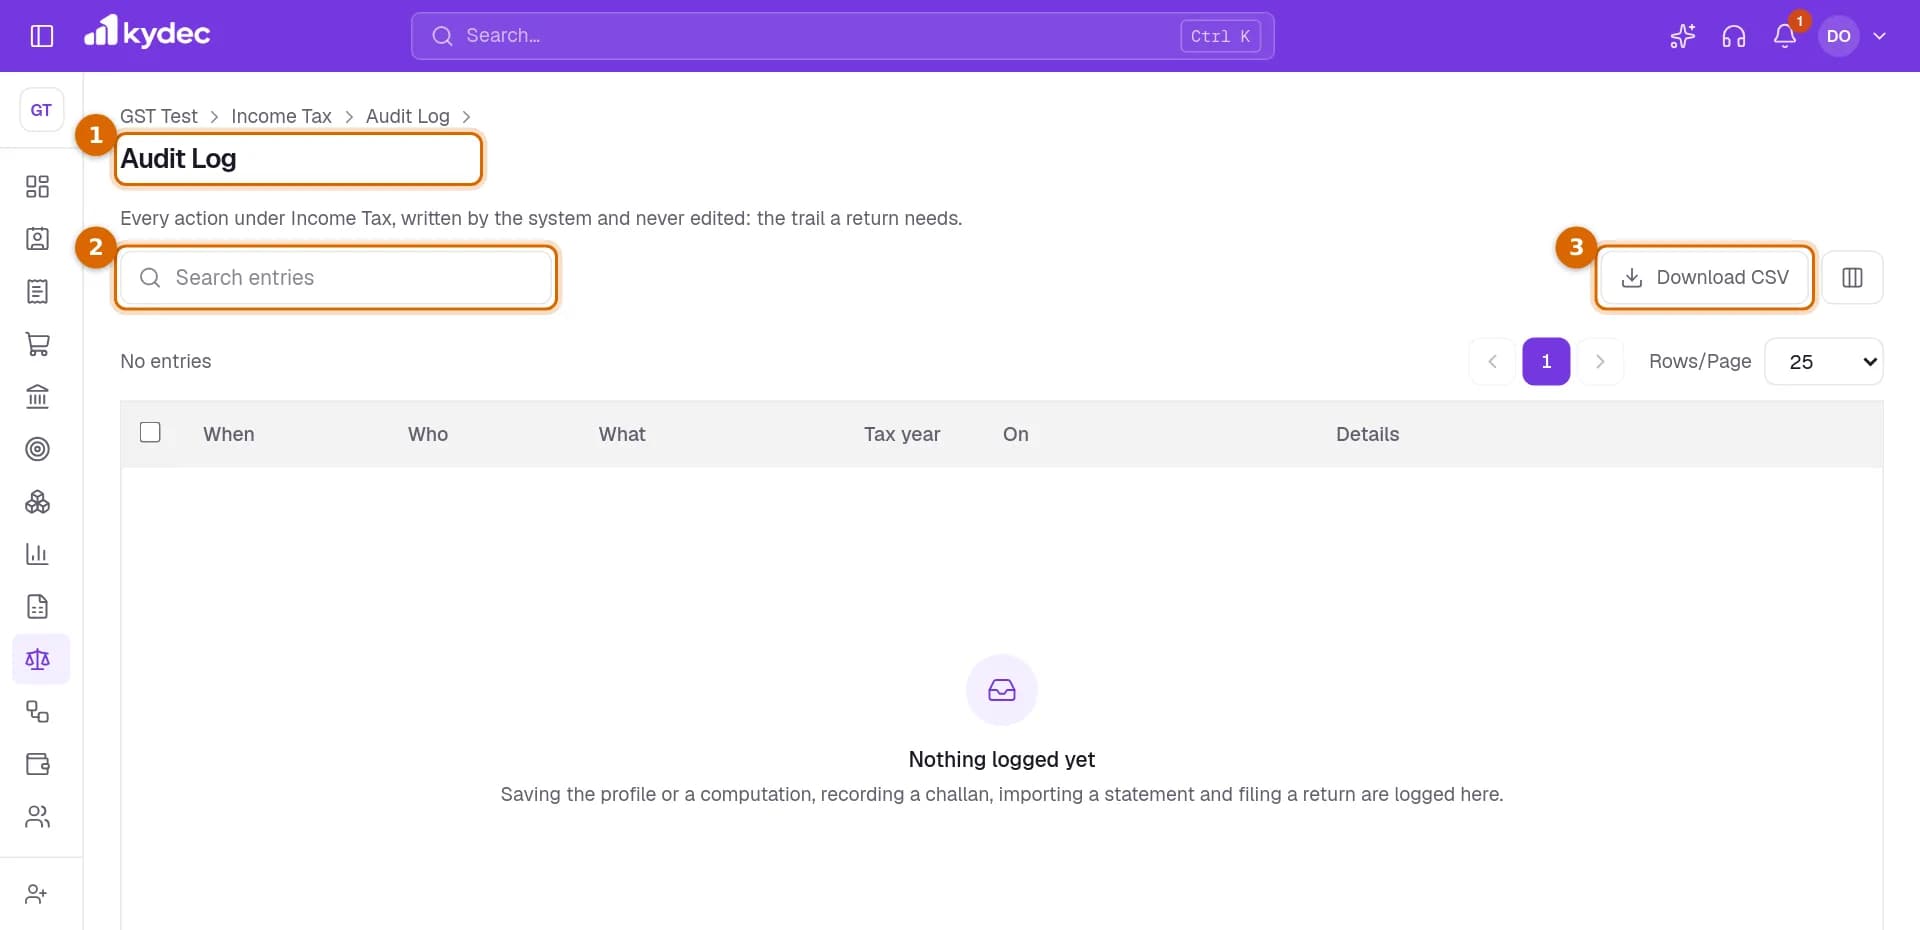Screen dimensions: 1920x930
Task: Download the audit log as CSV
Action: click(x=1705, y=277)
